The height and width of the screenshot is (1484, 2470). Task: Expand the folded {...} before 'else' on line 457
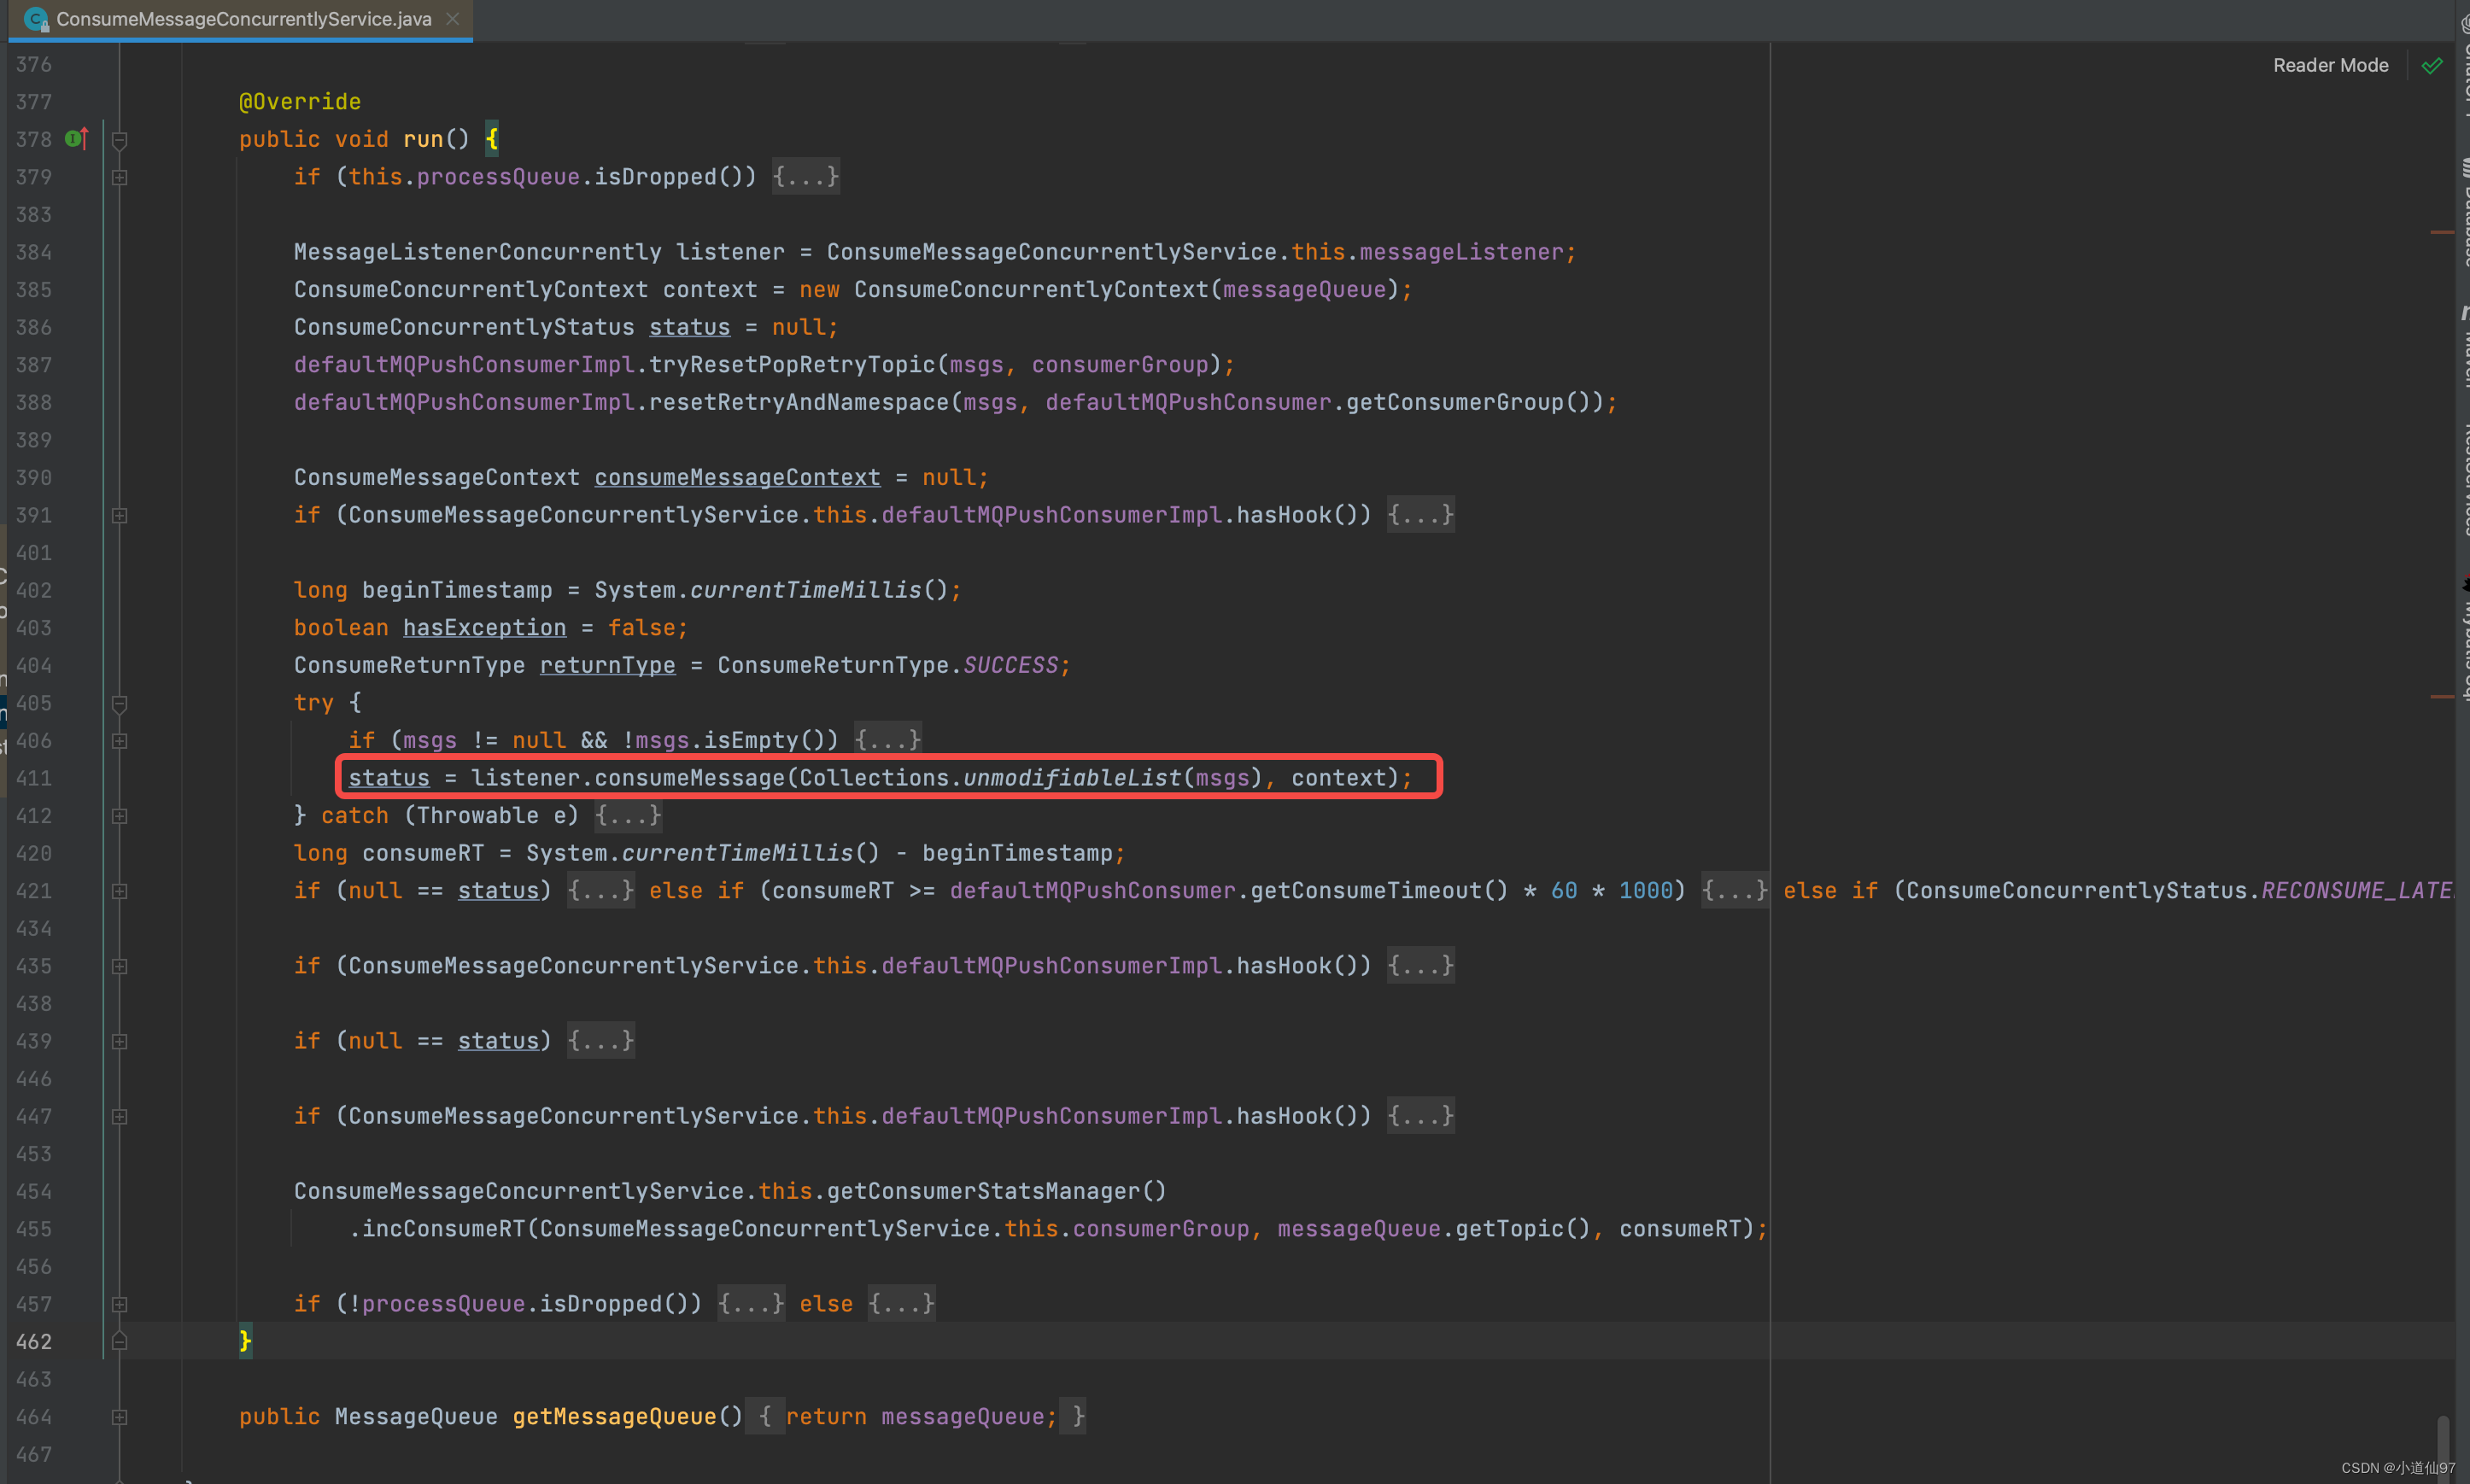(x=751, y=1303)
